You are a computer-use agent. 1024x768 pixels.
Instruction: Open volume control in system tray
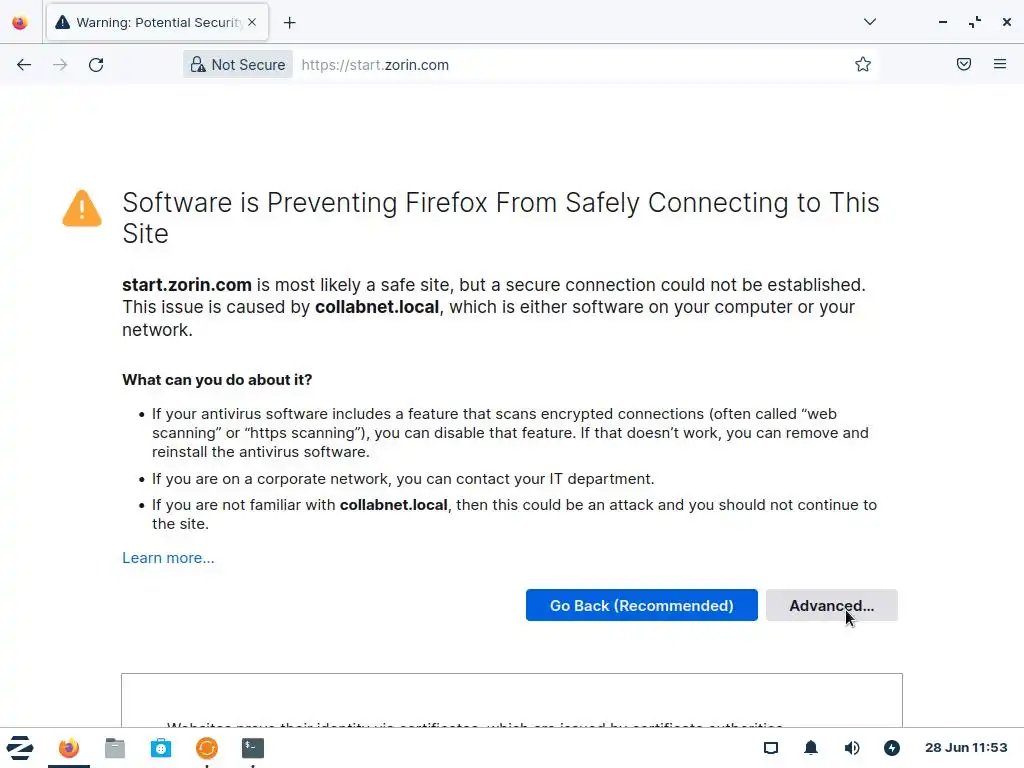(x=852, y=748)
